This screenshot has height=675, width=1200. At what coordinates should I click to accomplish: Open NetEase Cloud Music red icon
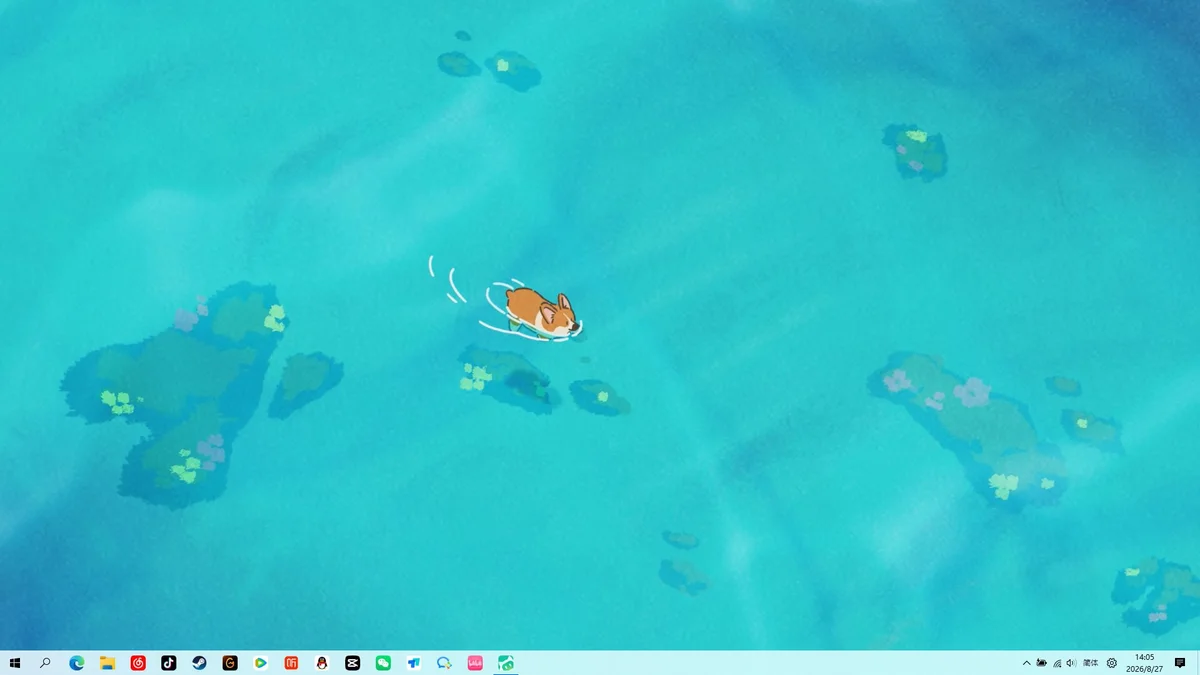tap(138, 663)
